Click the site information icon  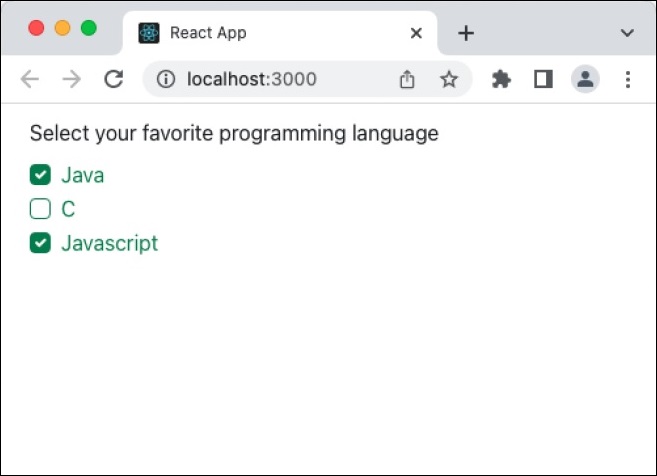[166, 79]
